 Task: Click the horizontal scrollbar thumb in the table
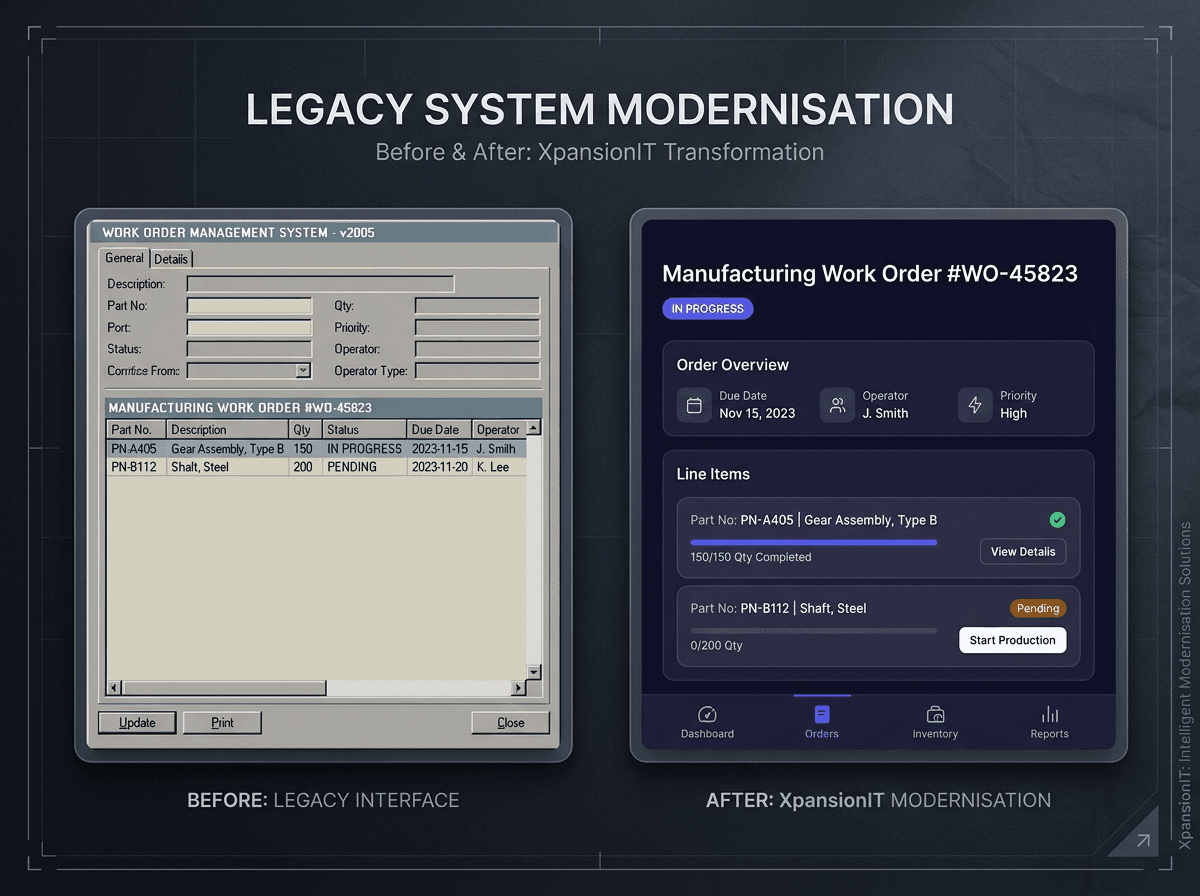pyautogui.click(x=224, y=688)
